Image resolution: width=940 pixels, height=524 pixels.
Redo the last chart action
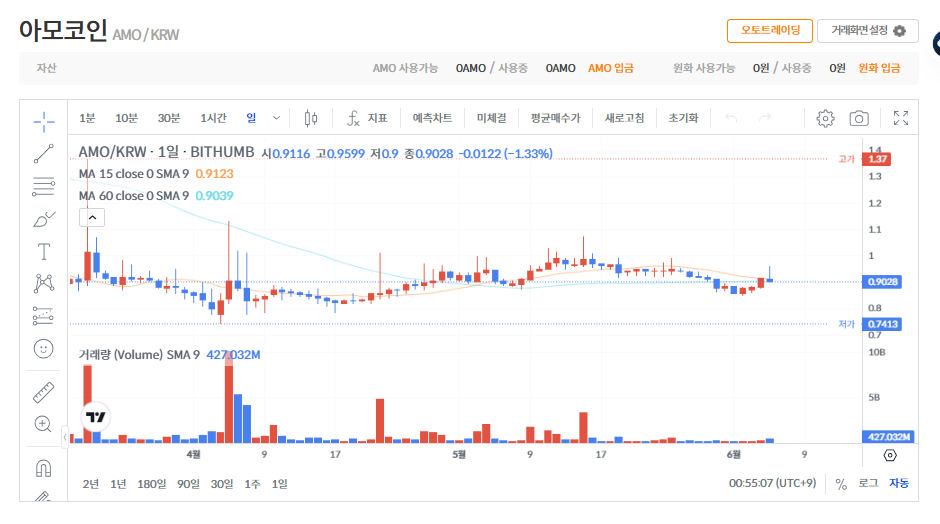coord(764,118)
